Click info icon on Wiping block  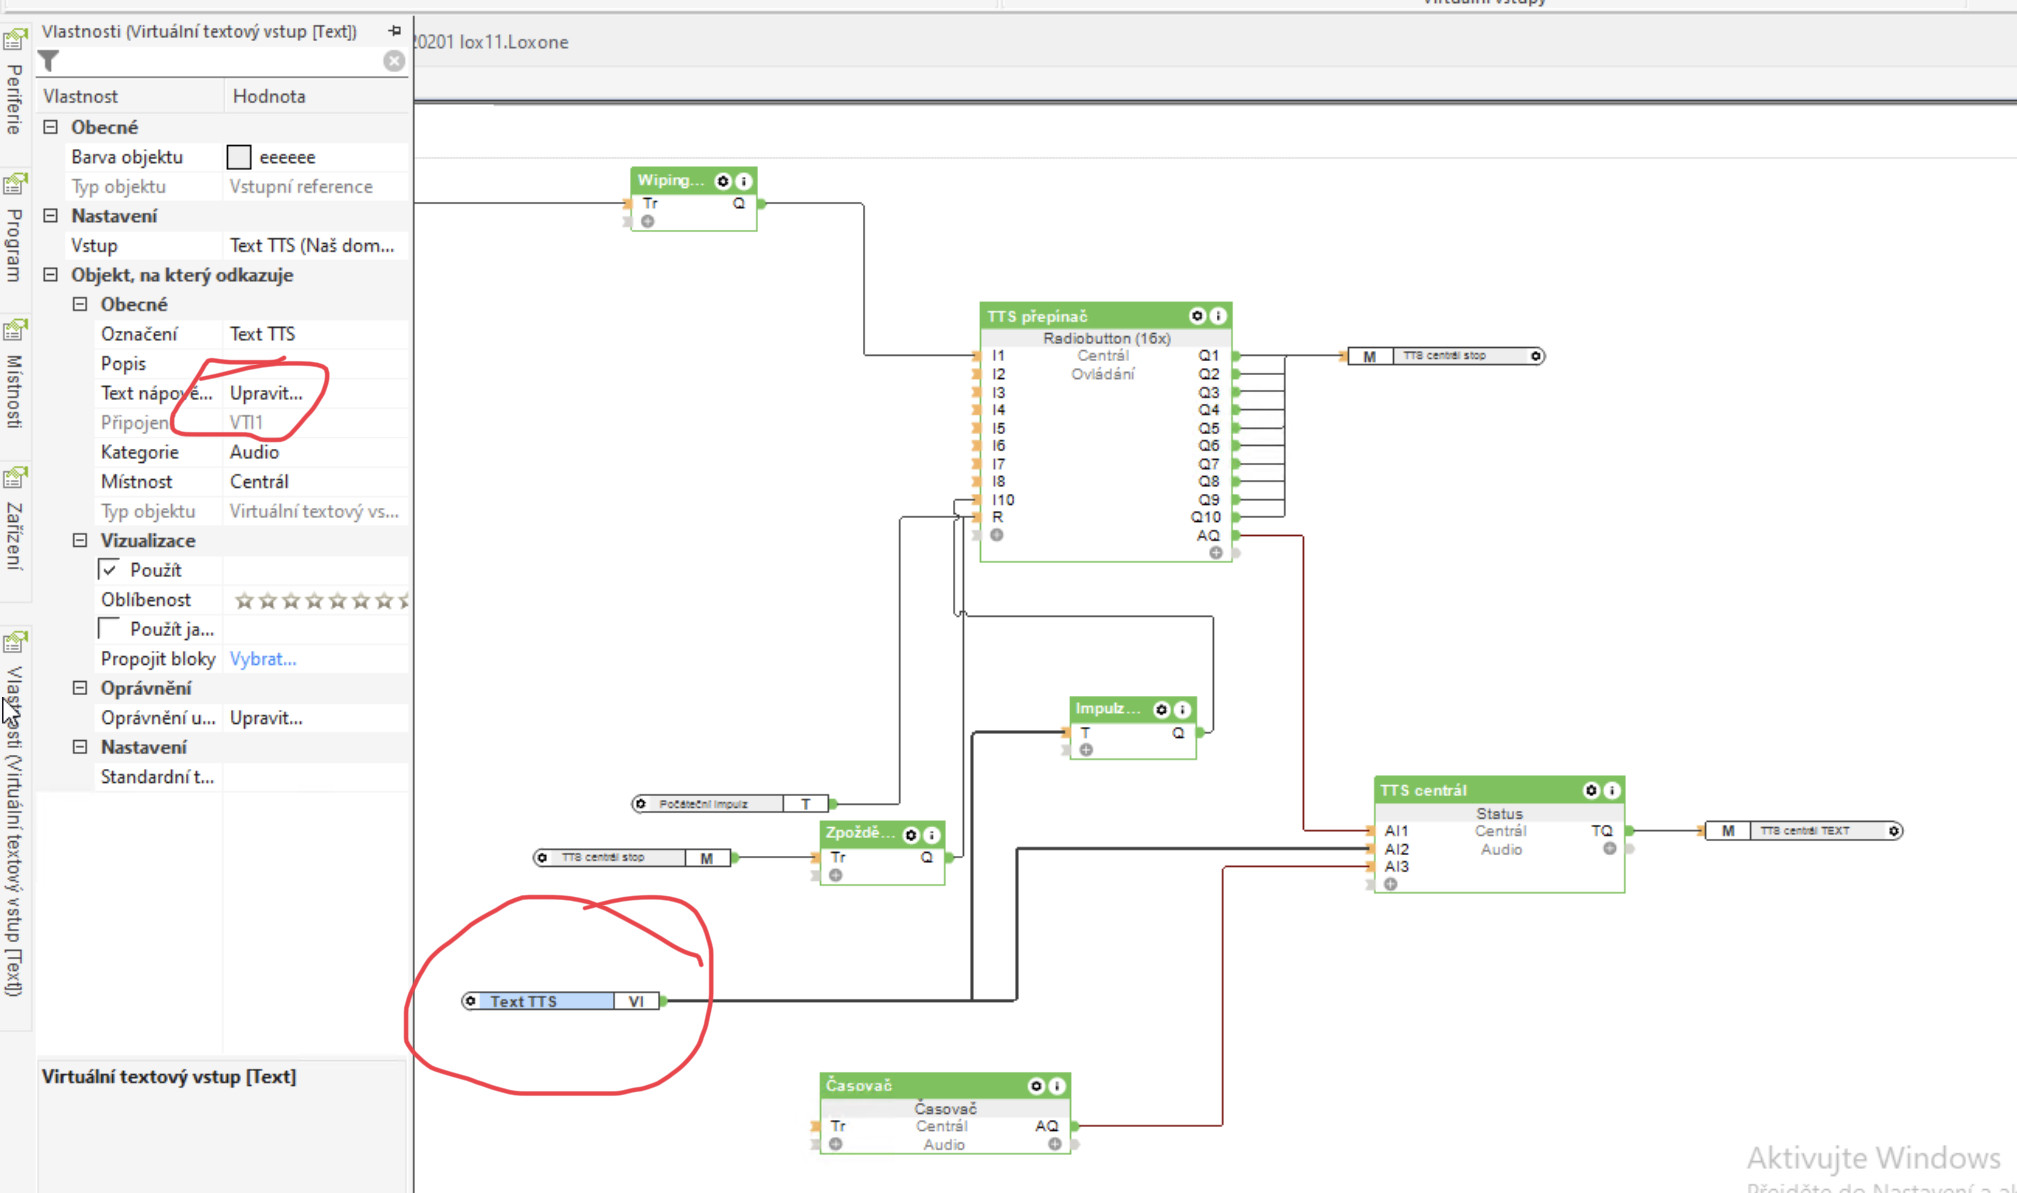tap(744, 181)
